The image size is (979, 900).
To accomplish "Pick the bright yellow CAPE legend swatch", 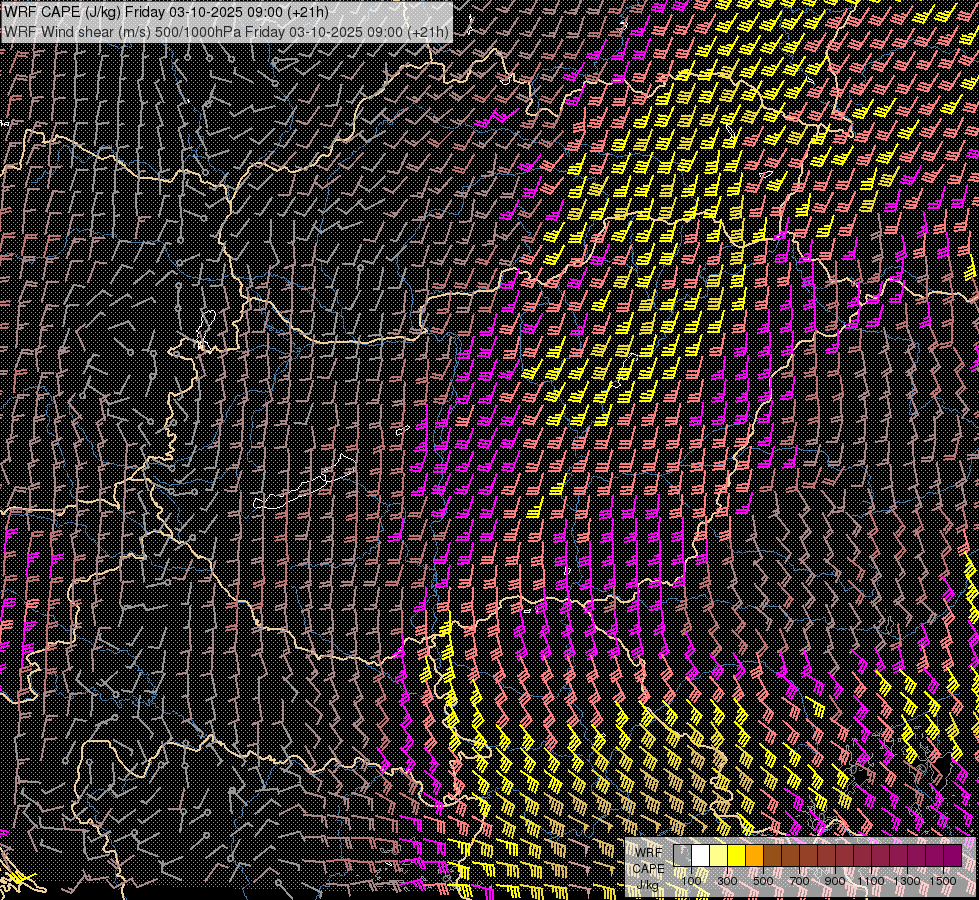I will point(737,856).
